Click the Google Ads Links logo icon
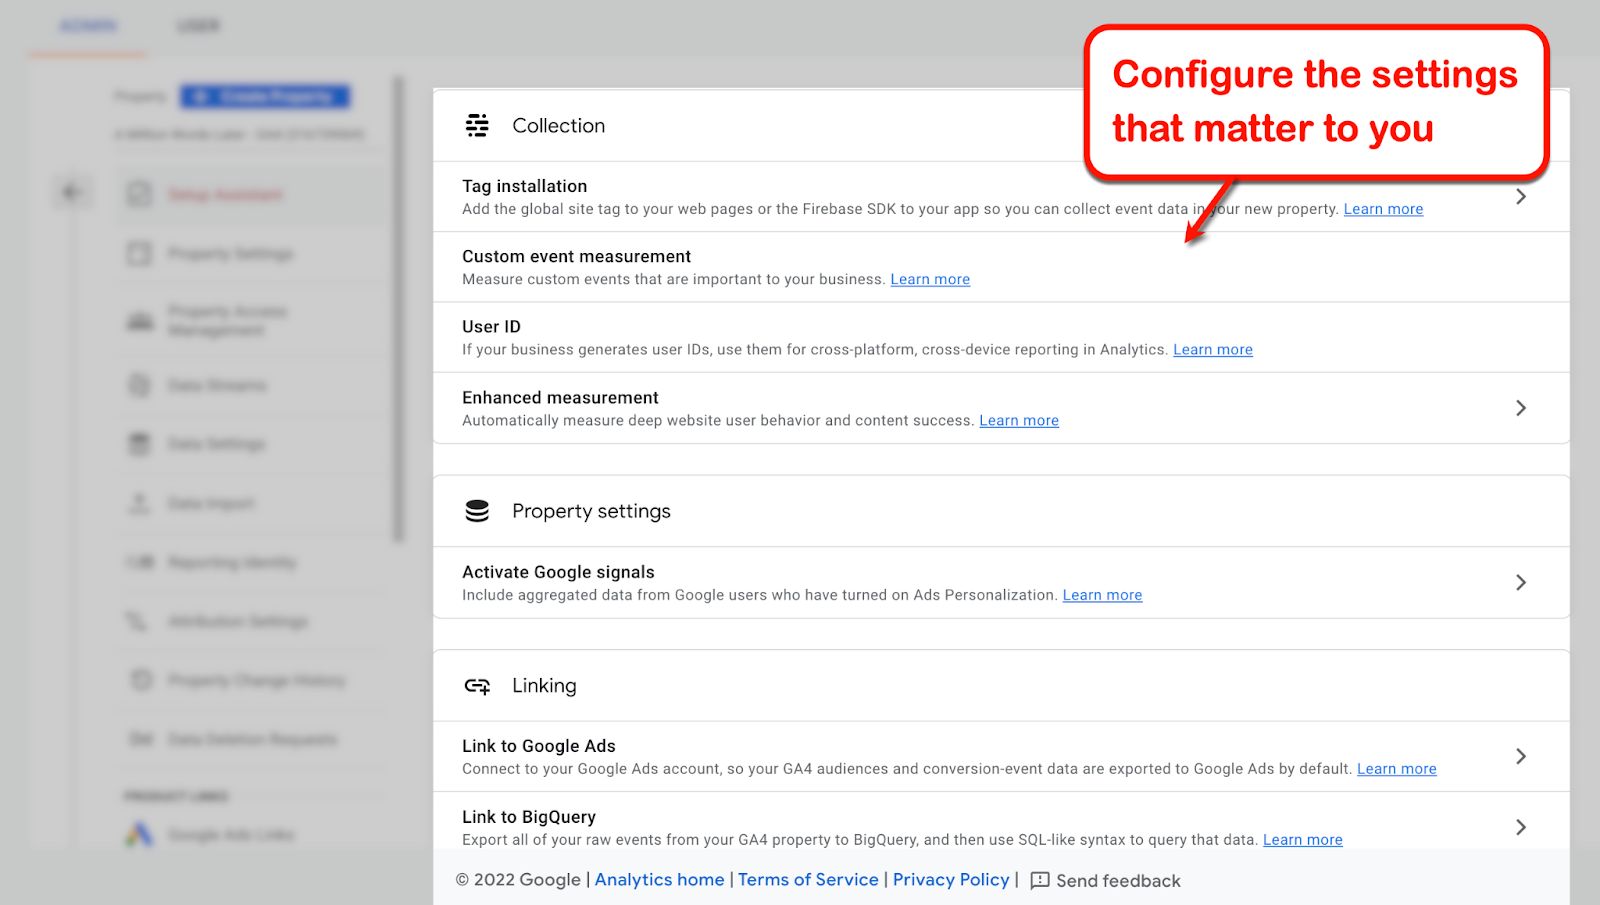The width and height of the screenshot is (1600, 905). [x=140, y=834]
